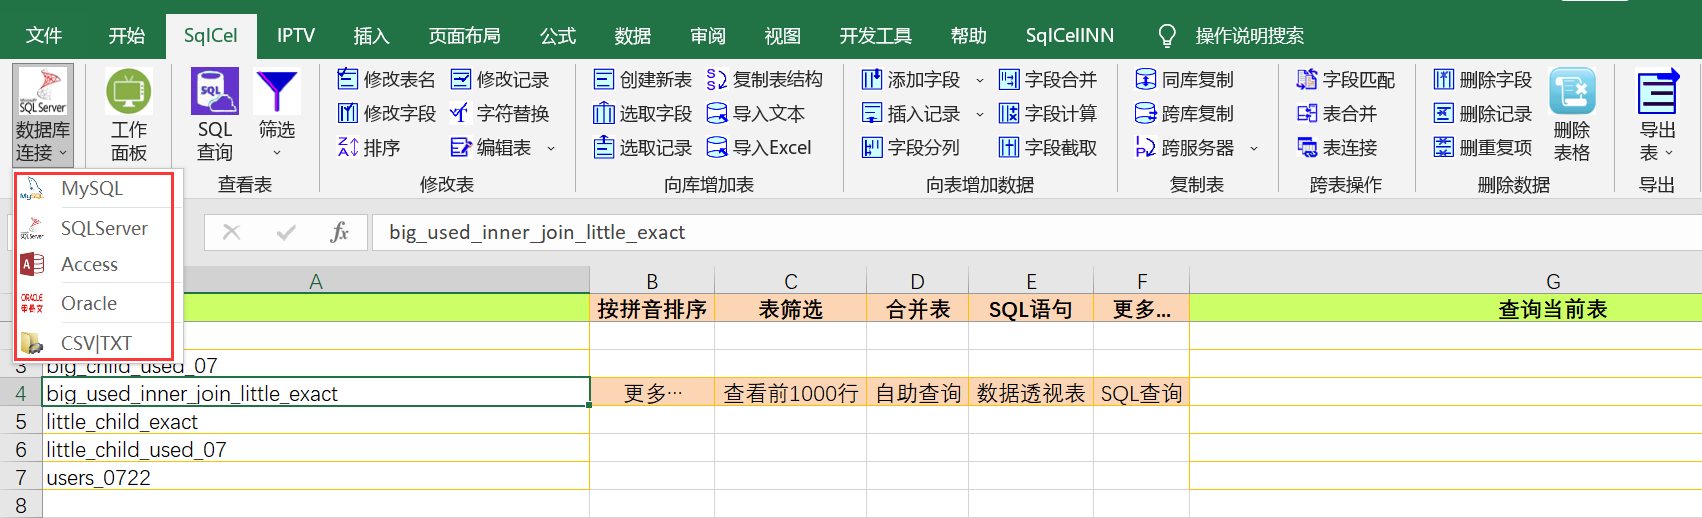Click the formula bar input field
Screen dimensions: 1702x518
[x=1035, y=232]
